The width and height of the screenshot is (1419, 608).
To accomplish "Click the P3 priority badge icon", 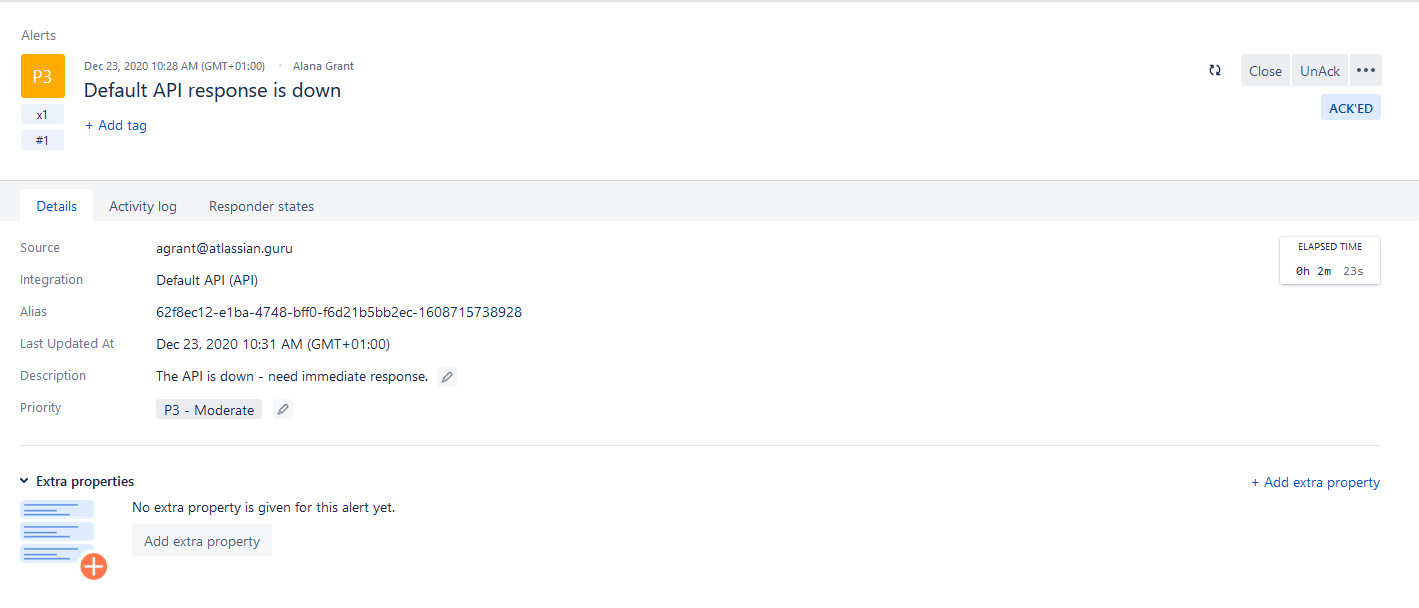I will coord(42,76).
